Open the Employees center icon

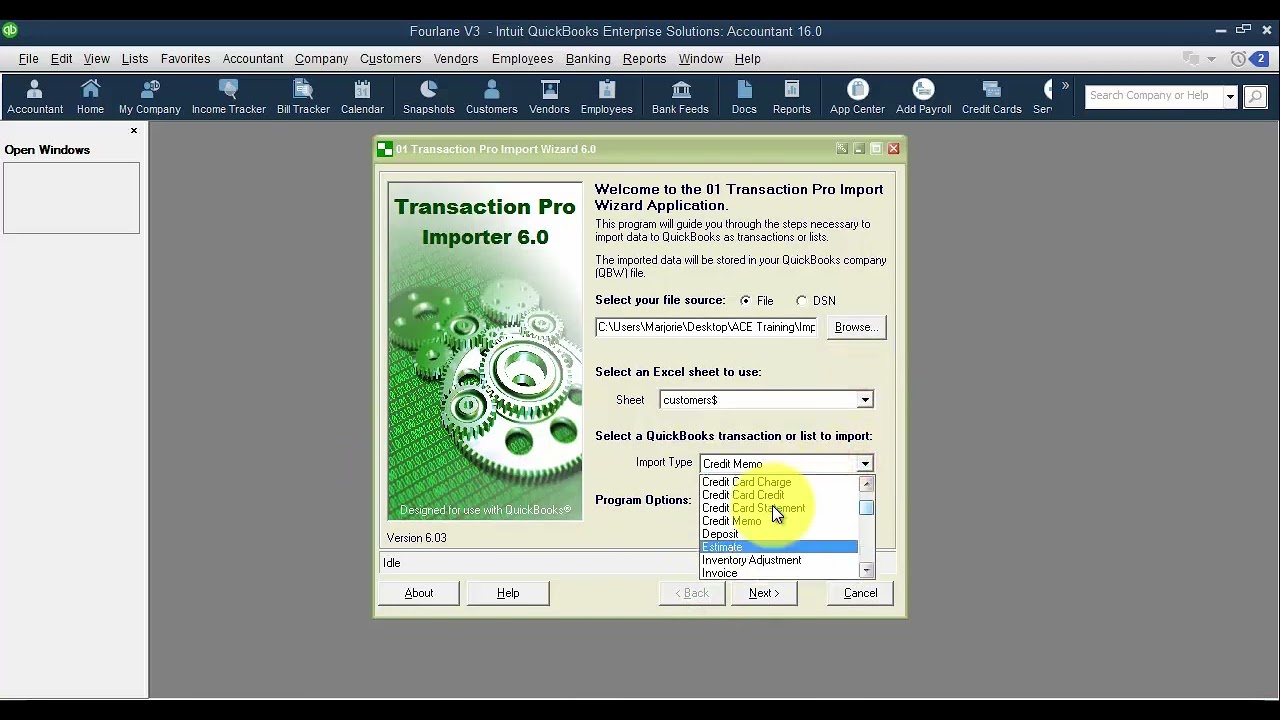pos(607,97)
